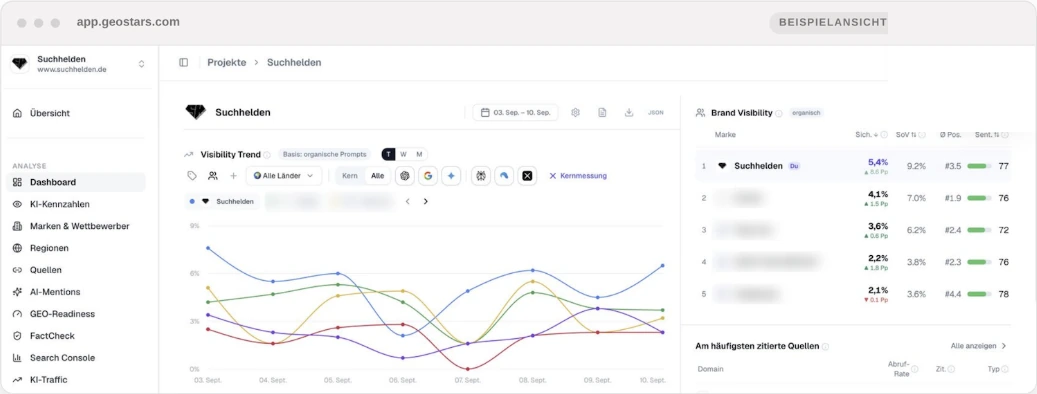This screenshot has height=394, width=1037.
Task: Select the Kern prompt segment
Action: tap(350, 176)
